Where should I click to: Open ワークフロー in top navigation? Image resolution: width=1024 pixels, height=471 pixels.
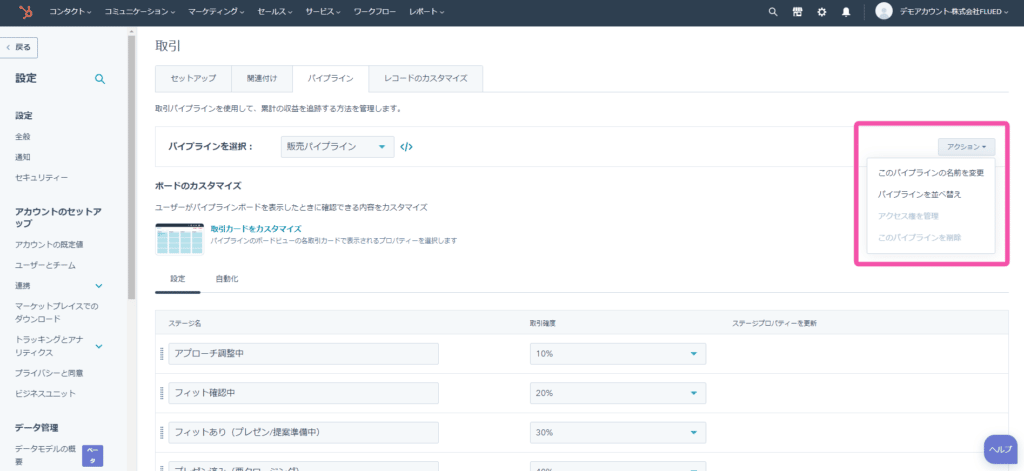(x=375, y=12)
